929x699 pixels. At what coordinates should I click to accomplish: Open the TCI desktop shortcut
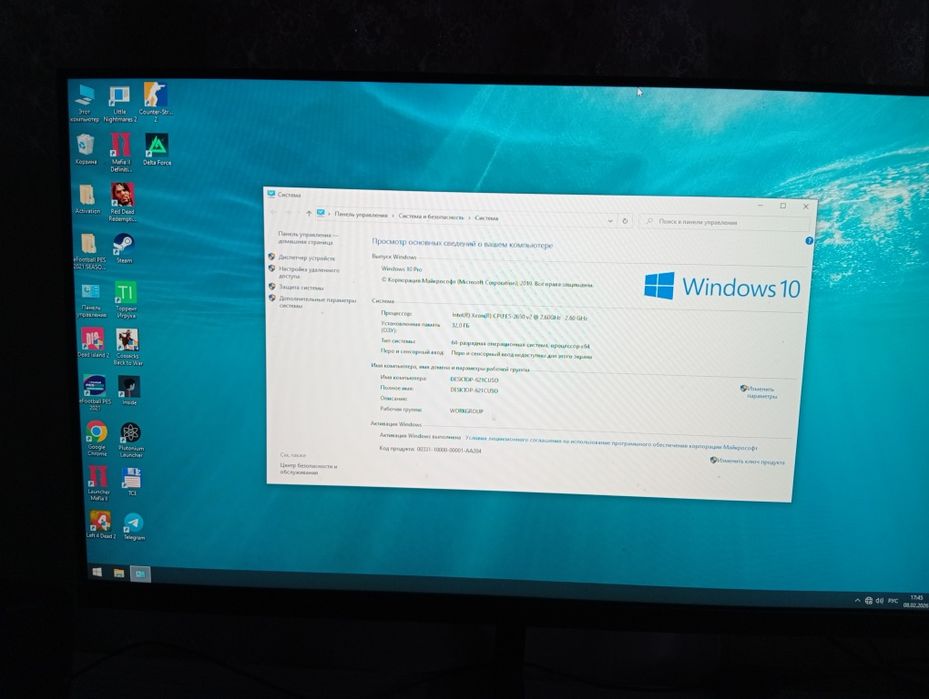[132, 481]
